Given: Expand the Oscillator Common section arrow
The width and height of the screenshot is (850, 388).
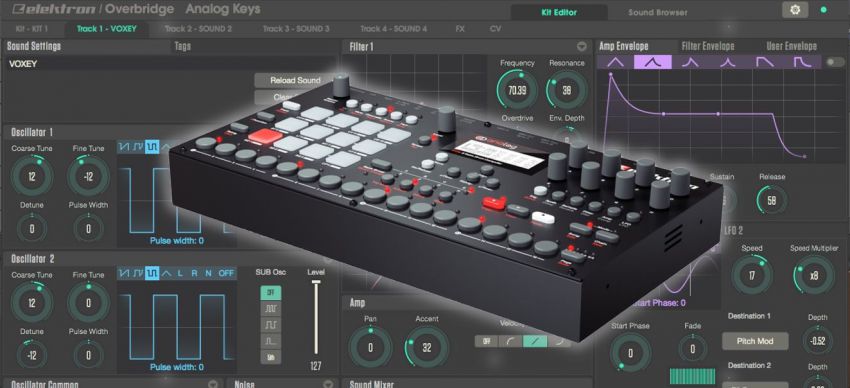Looking at the screenshot, I should coord(212,384).
